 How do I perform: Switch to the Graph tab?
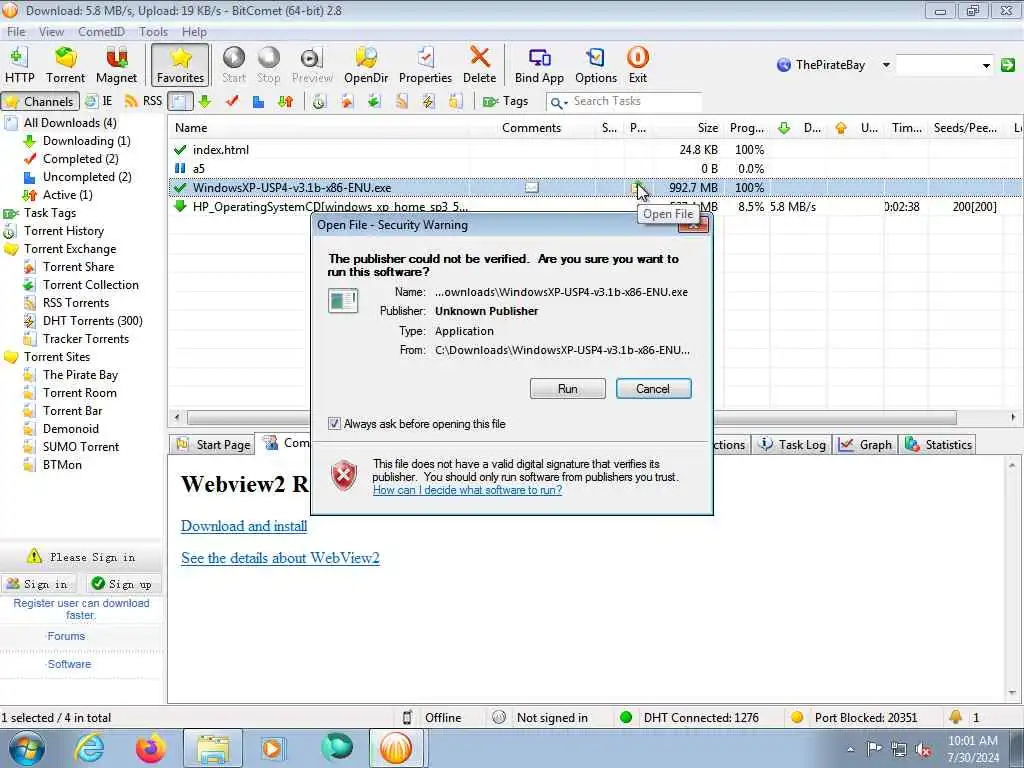click(865, 445)
